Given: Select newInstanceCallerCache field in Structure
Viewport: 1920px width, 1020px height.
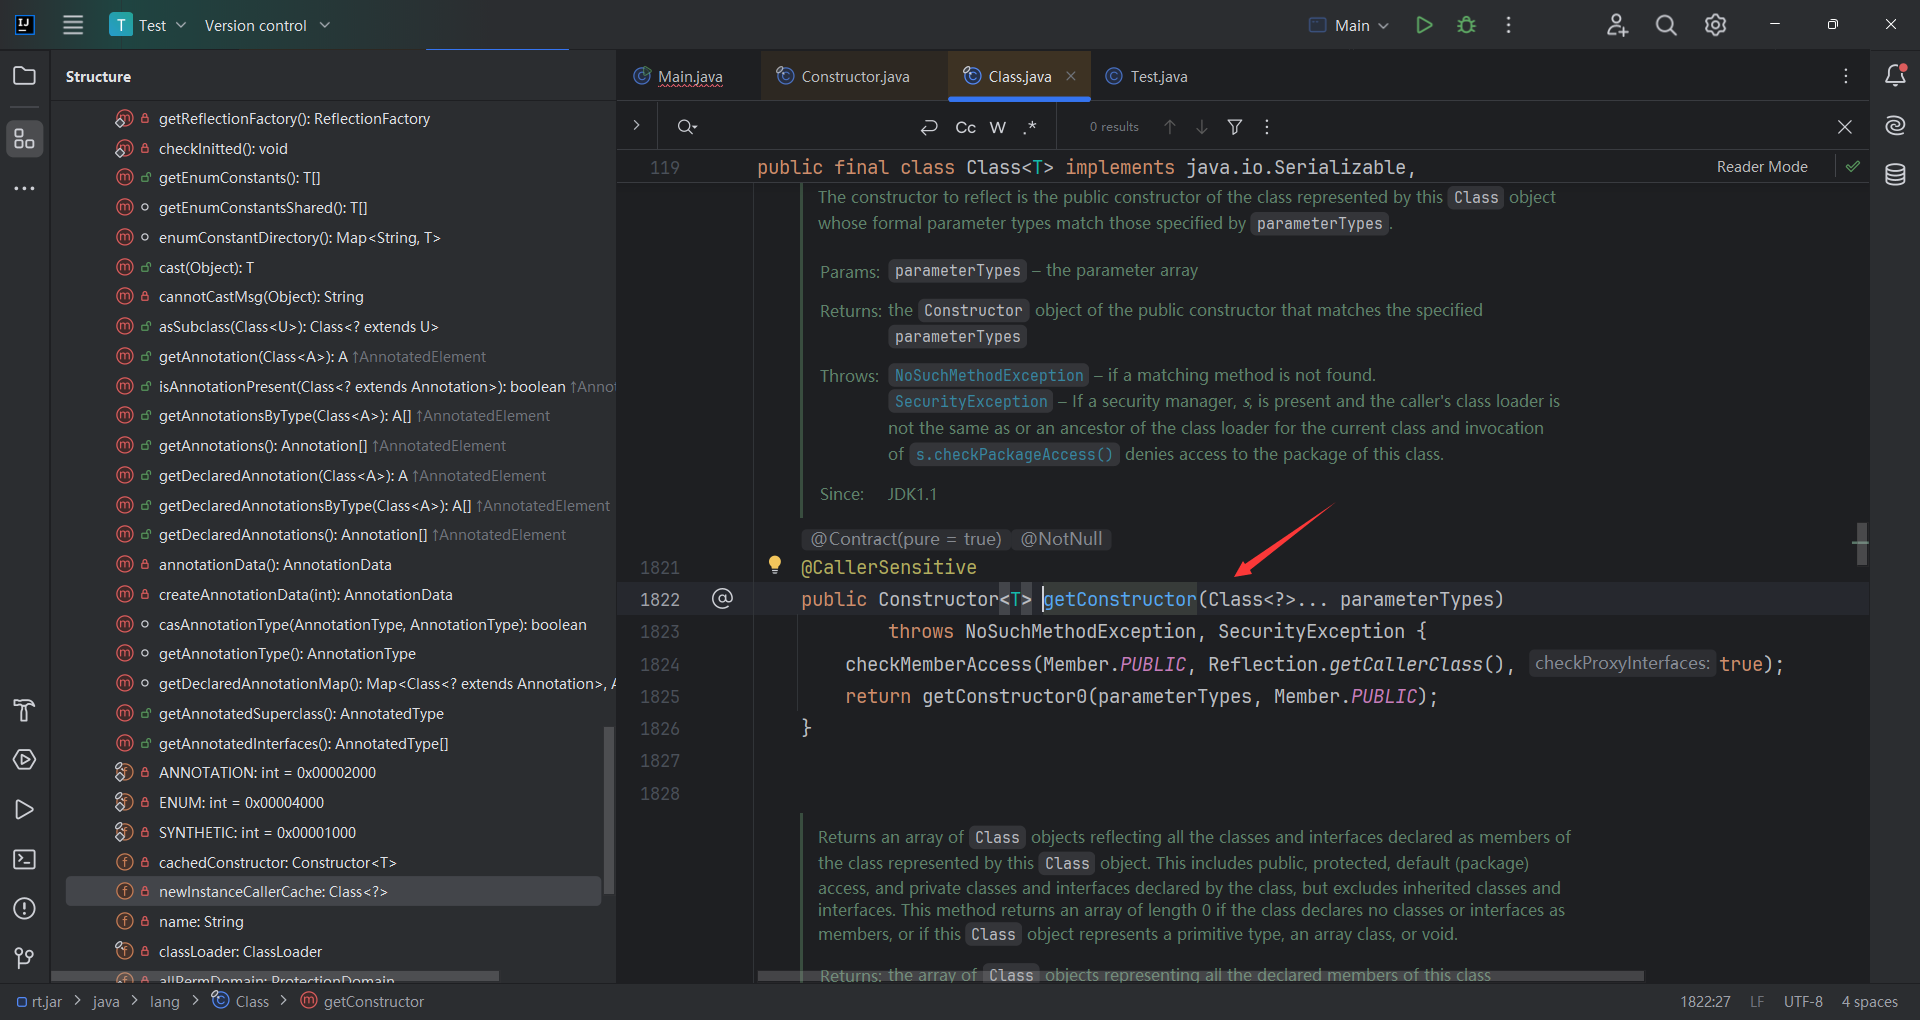Looking at the screenshot, I should coord(333,891).
